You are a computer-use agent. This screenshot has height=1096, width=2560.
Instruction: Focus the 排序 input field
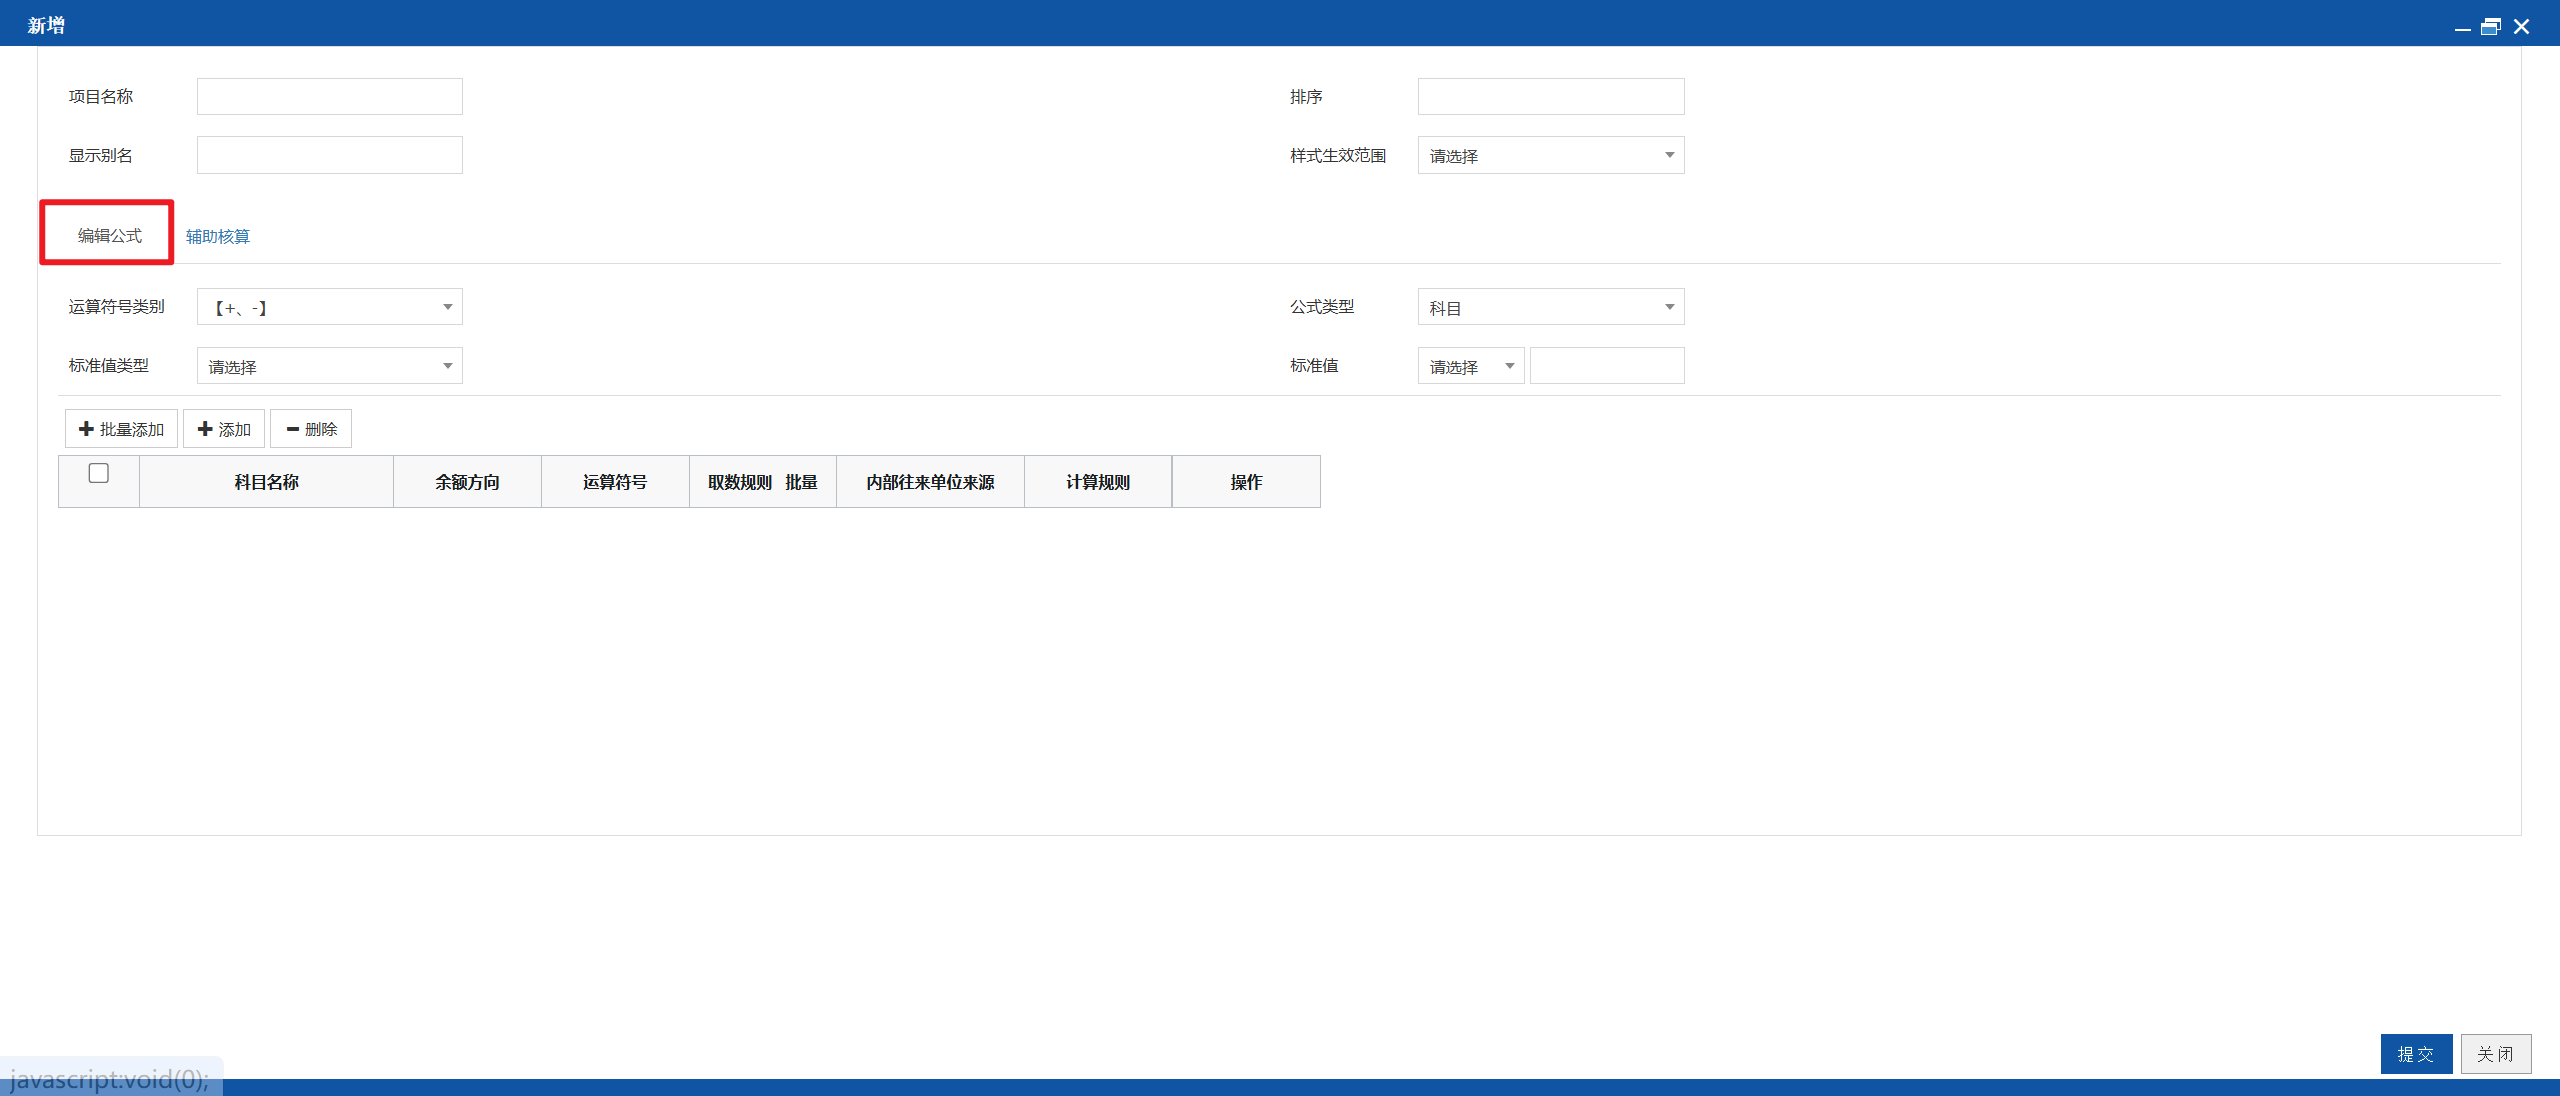coord(1551,97)
